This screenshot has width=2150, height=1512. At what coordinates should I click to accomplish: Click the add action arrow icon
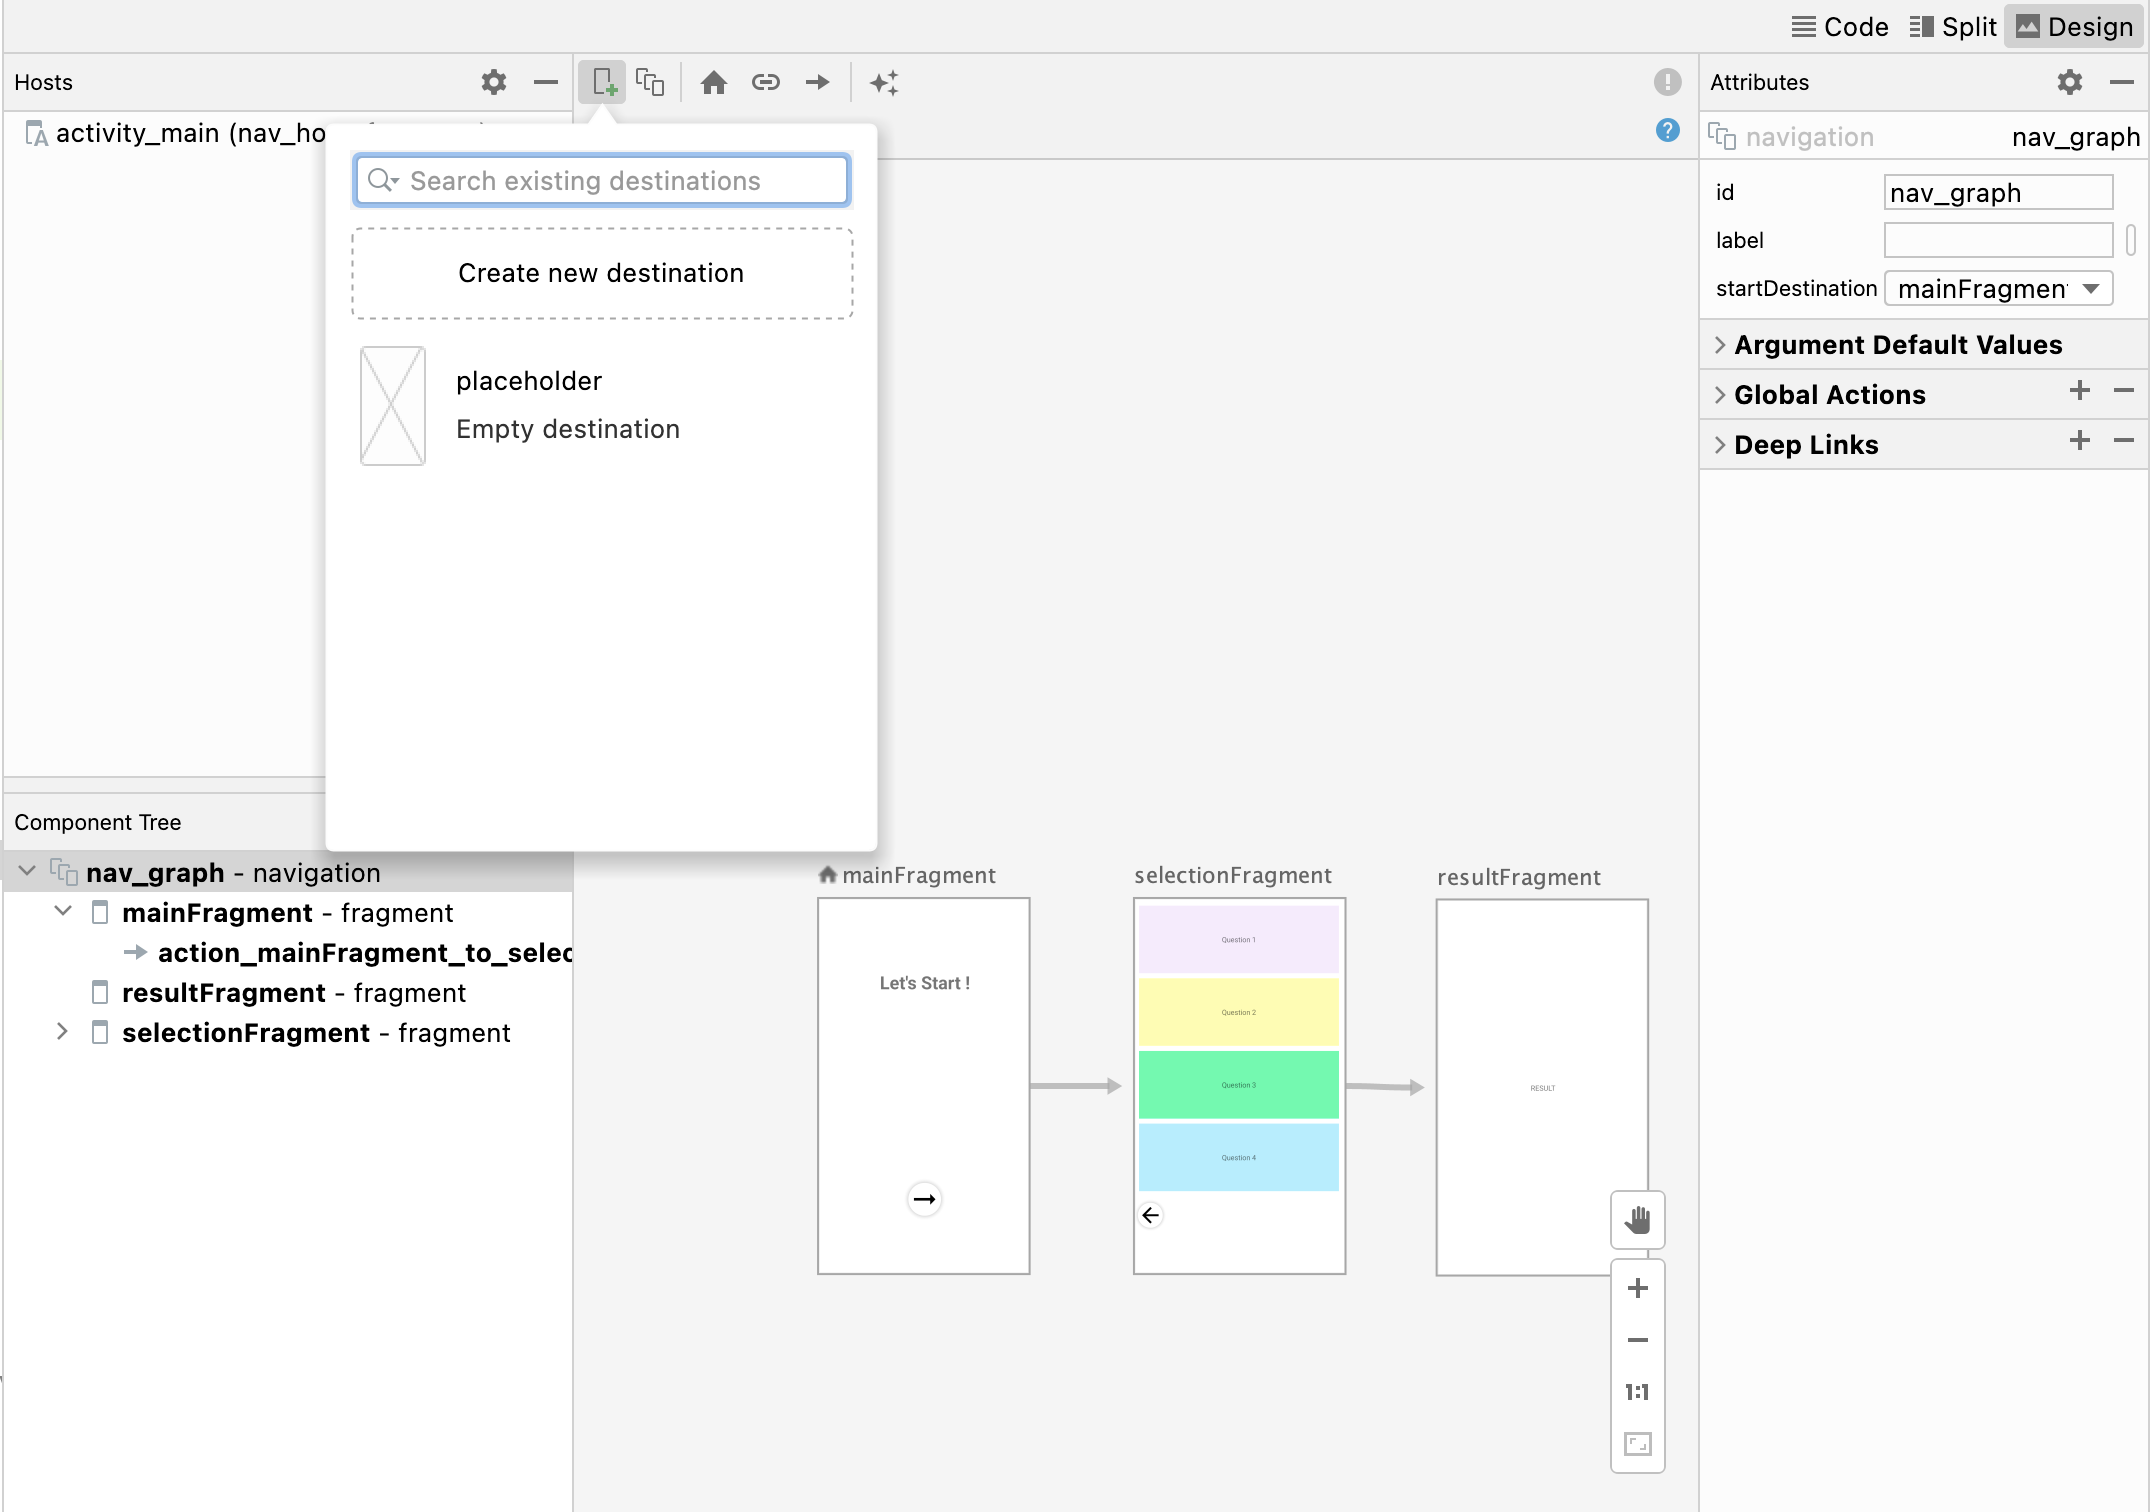click(x=818, y=82)
